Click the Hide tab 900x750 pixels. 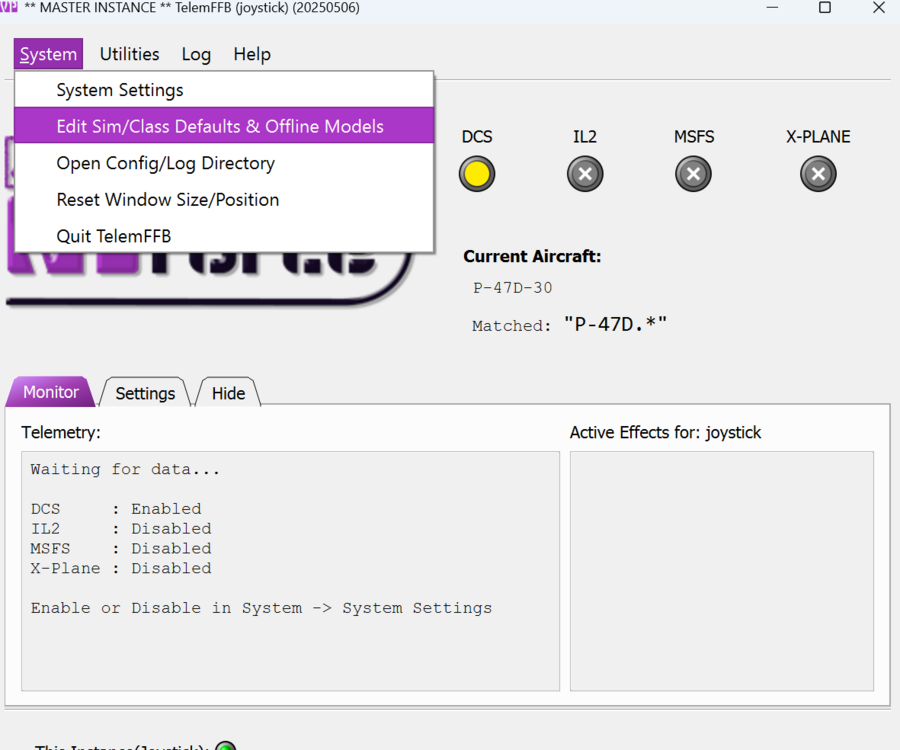(228, 393)
